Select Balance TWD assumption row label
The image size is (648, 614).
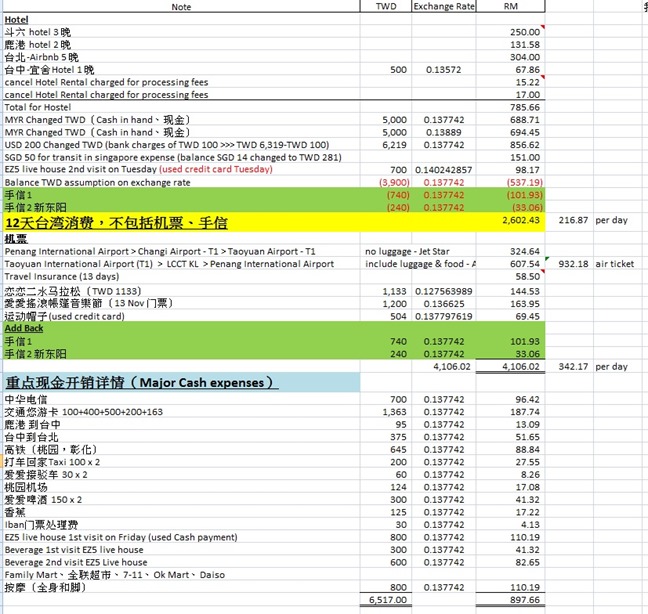[x=97, y=183]
